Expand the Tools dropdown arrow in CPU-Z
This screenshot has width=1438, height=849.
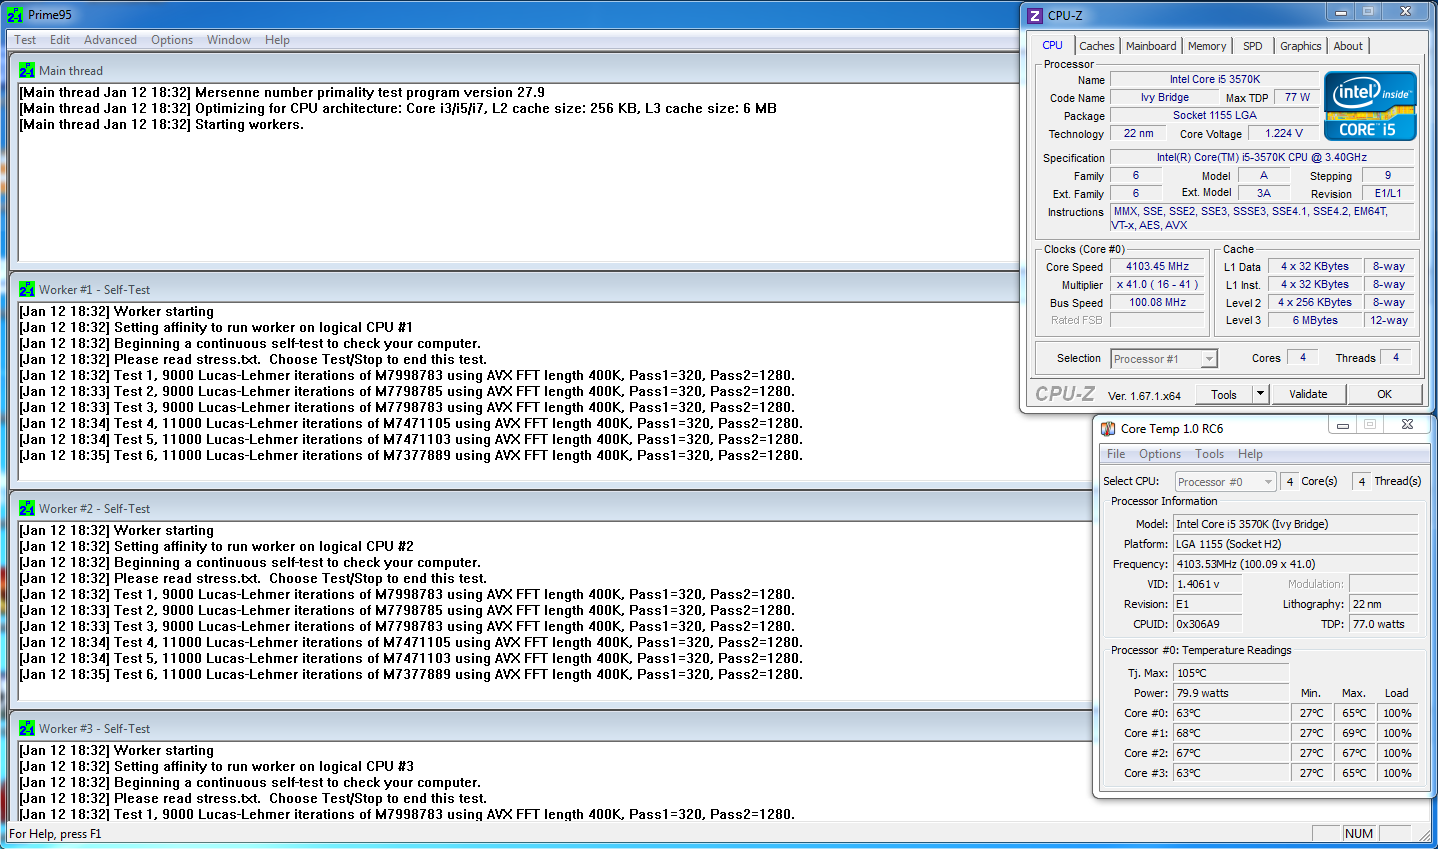[1260, 394]
